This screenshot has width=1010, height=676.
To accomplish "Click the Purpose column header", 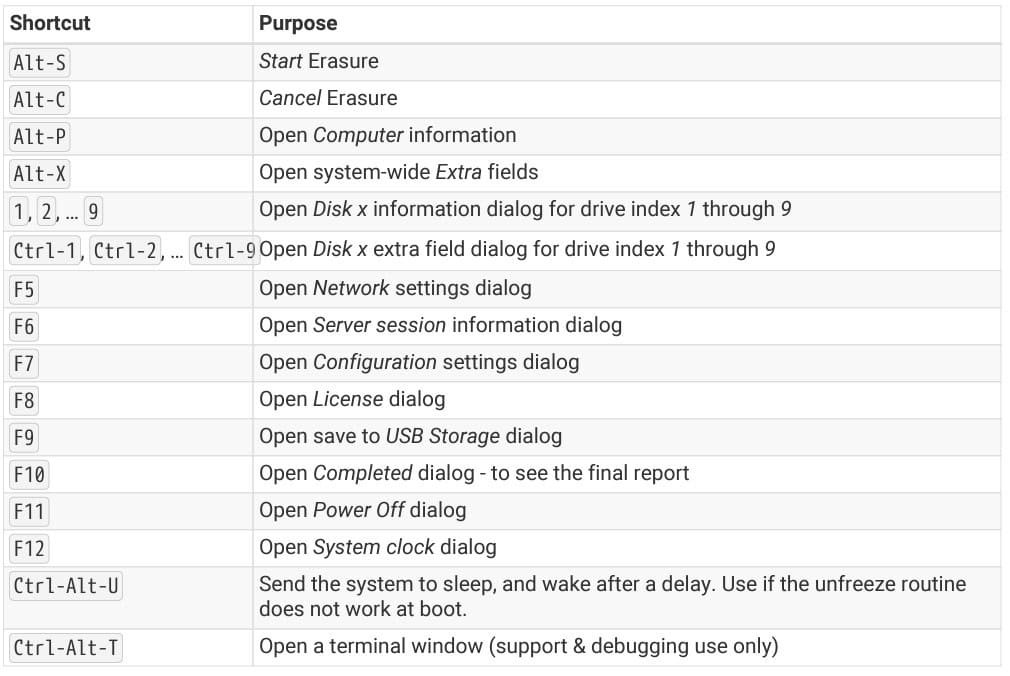I will point(298,23).
